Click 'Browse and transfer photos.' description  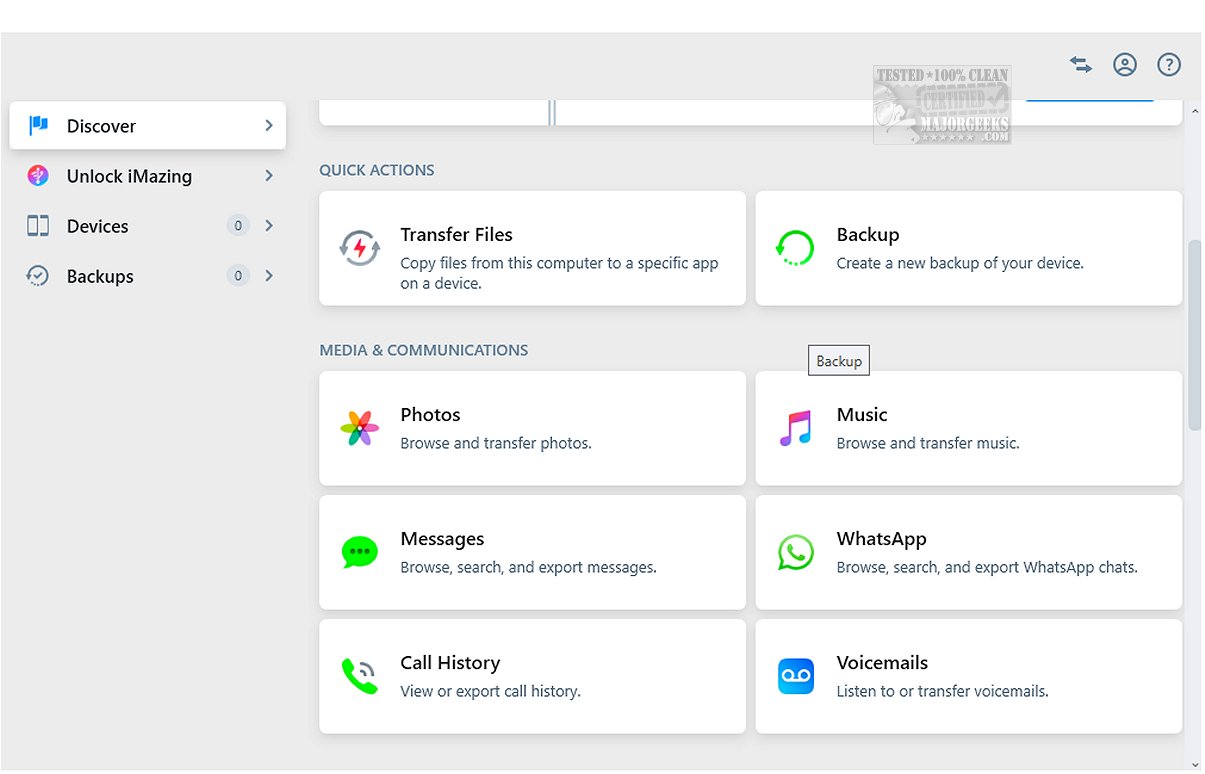[496, 444]
